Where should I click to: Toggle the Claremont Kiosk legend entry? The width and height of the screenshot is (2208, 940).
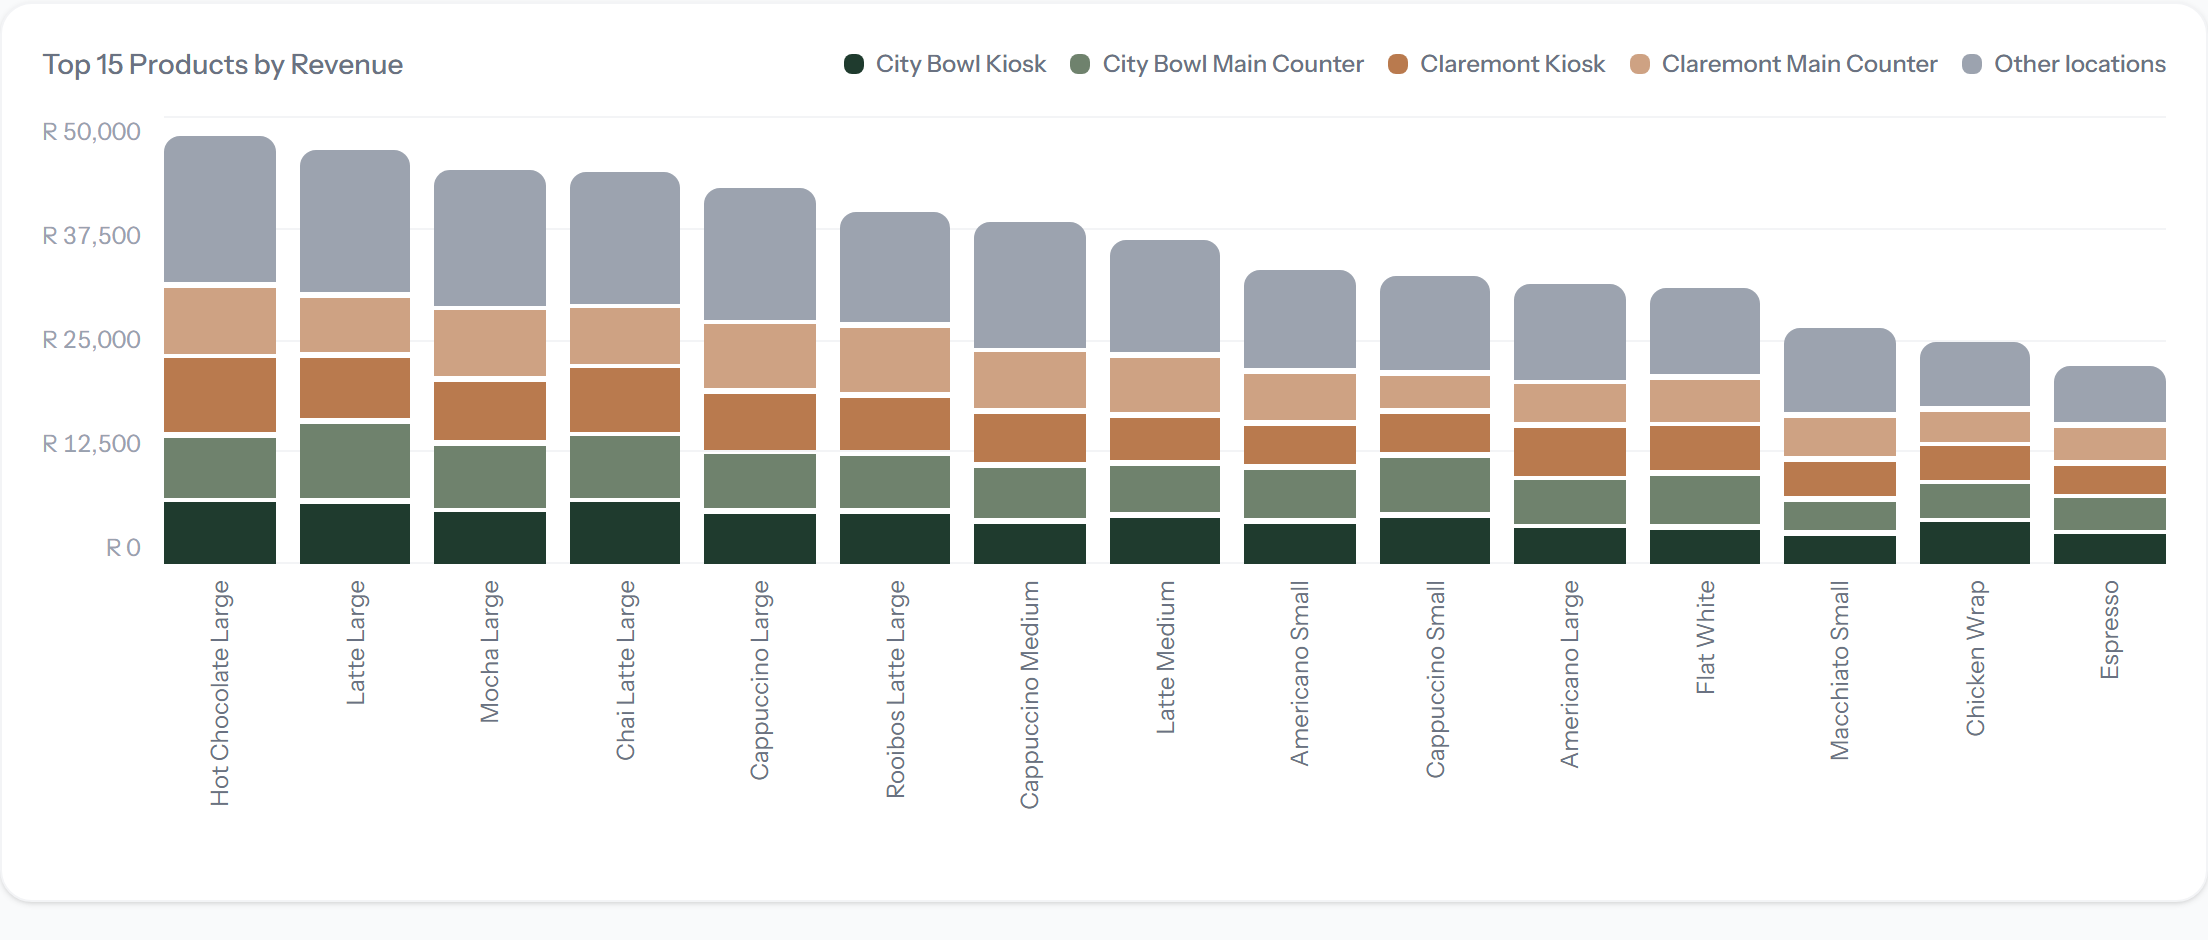(x=1497, y=64)
